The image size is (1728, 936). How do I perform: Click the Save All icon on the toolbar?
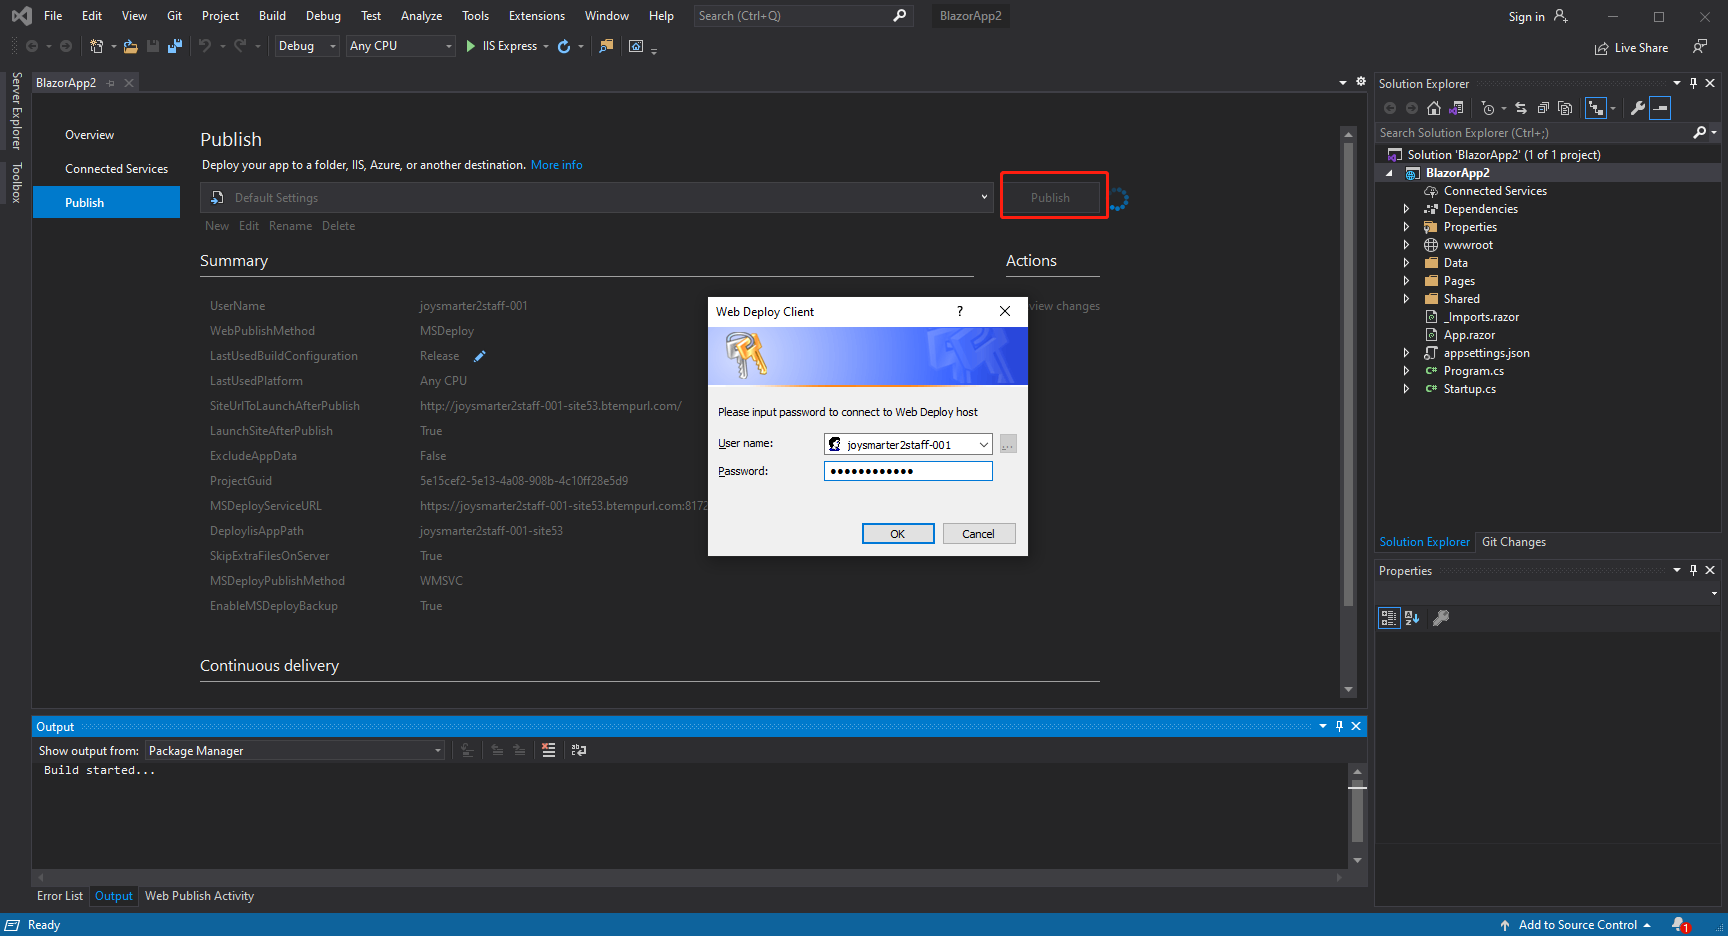coord(175,46)
